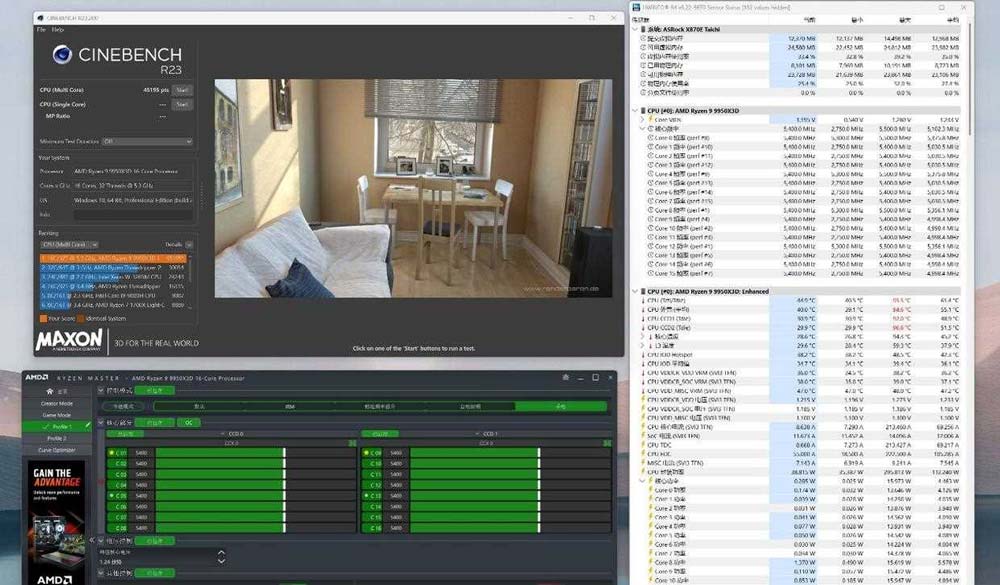Image resolution: width=1000 pixels, height=585 pixels.
Task: Click the CCX 0 green grid icon under CCD 0
Action: point(352,443)
